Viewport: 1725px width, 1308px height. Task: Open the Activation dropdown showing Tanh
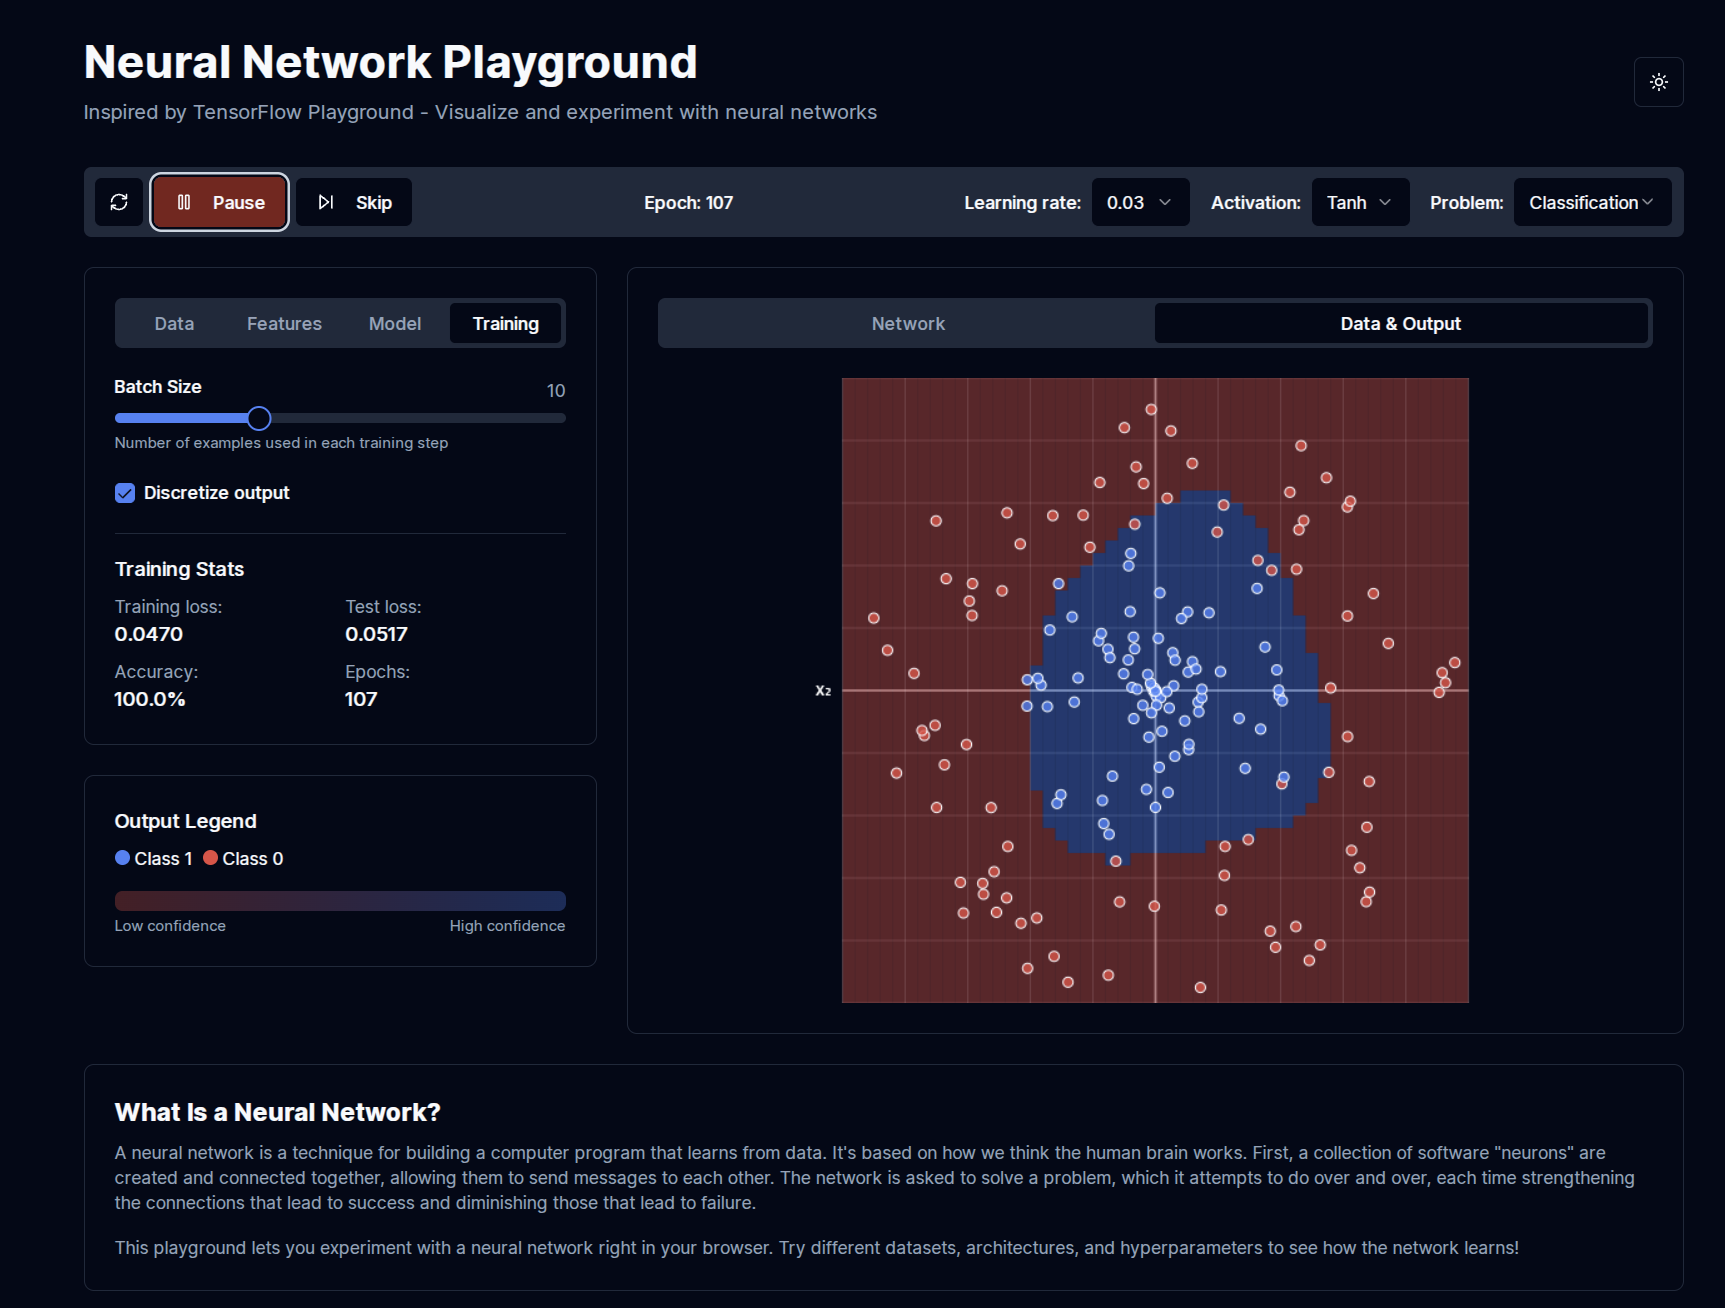[x=1359, y=201]
